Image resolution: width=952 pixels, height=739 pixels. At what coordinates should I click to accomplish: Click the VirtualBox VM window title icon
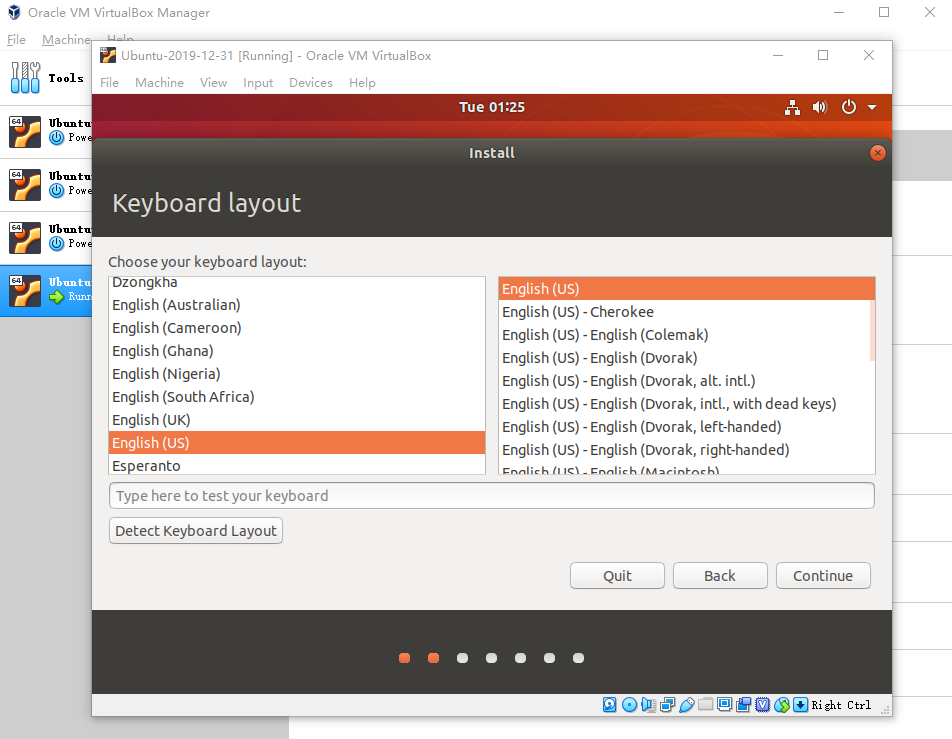108,55
